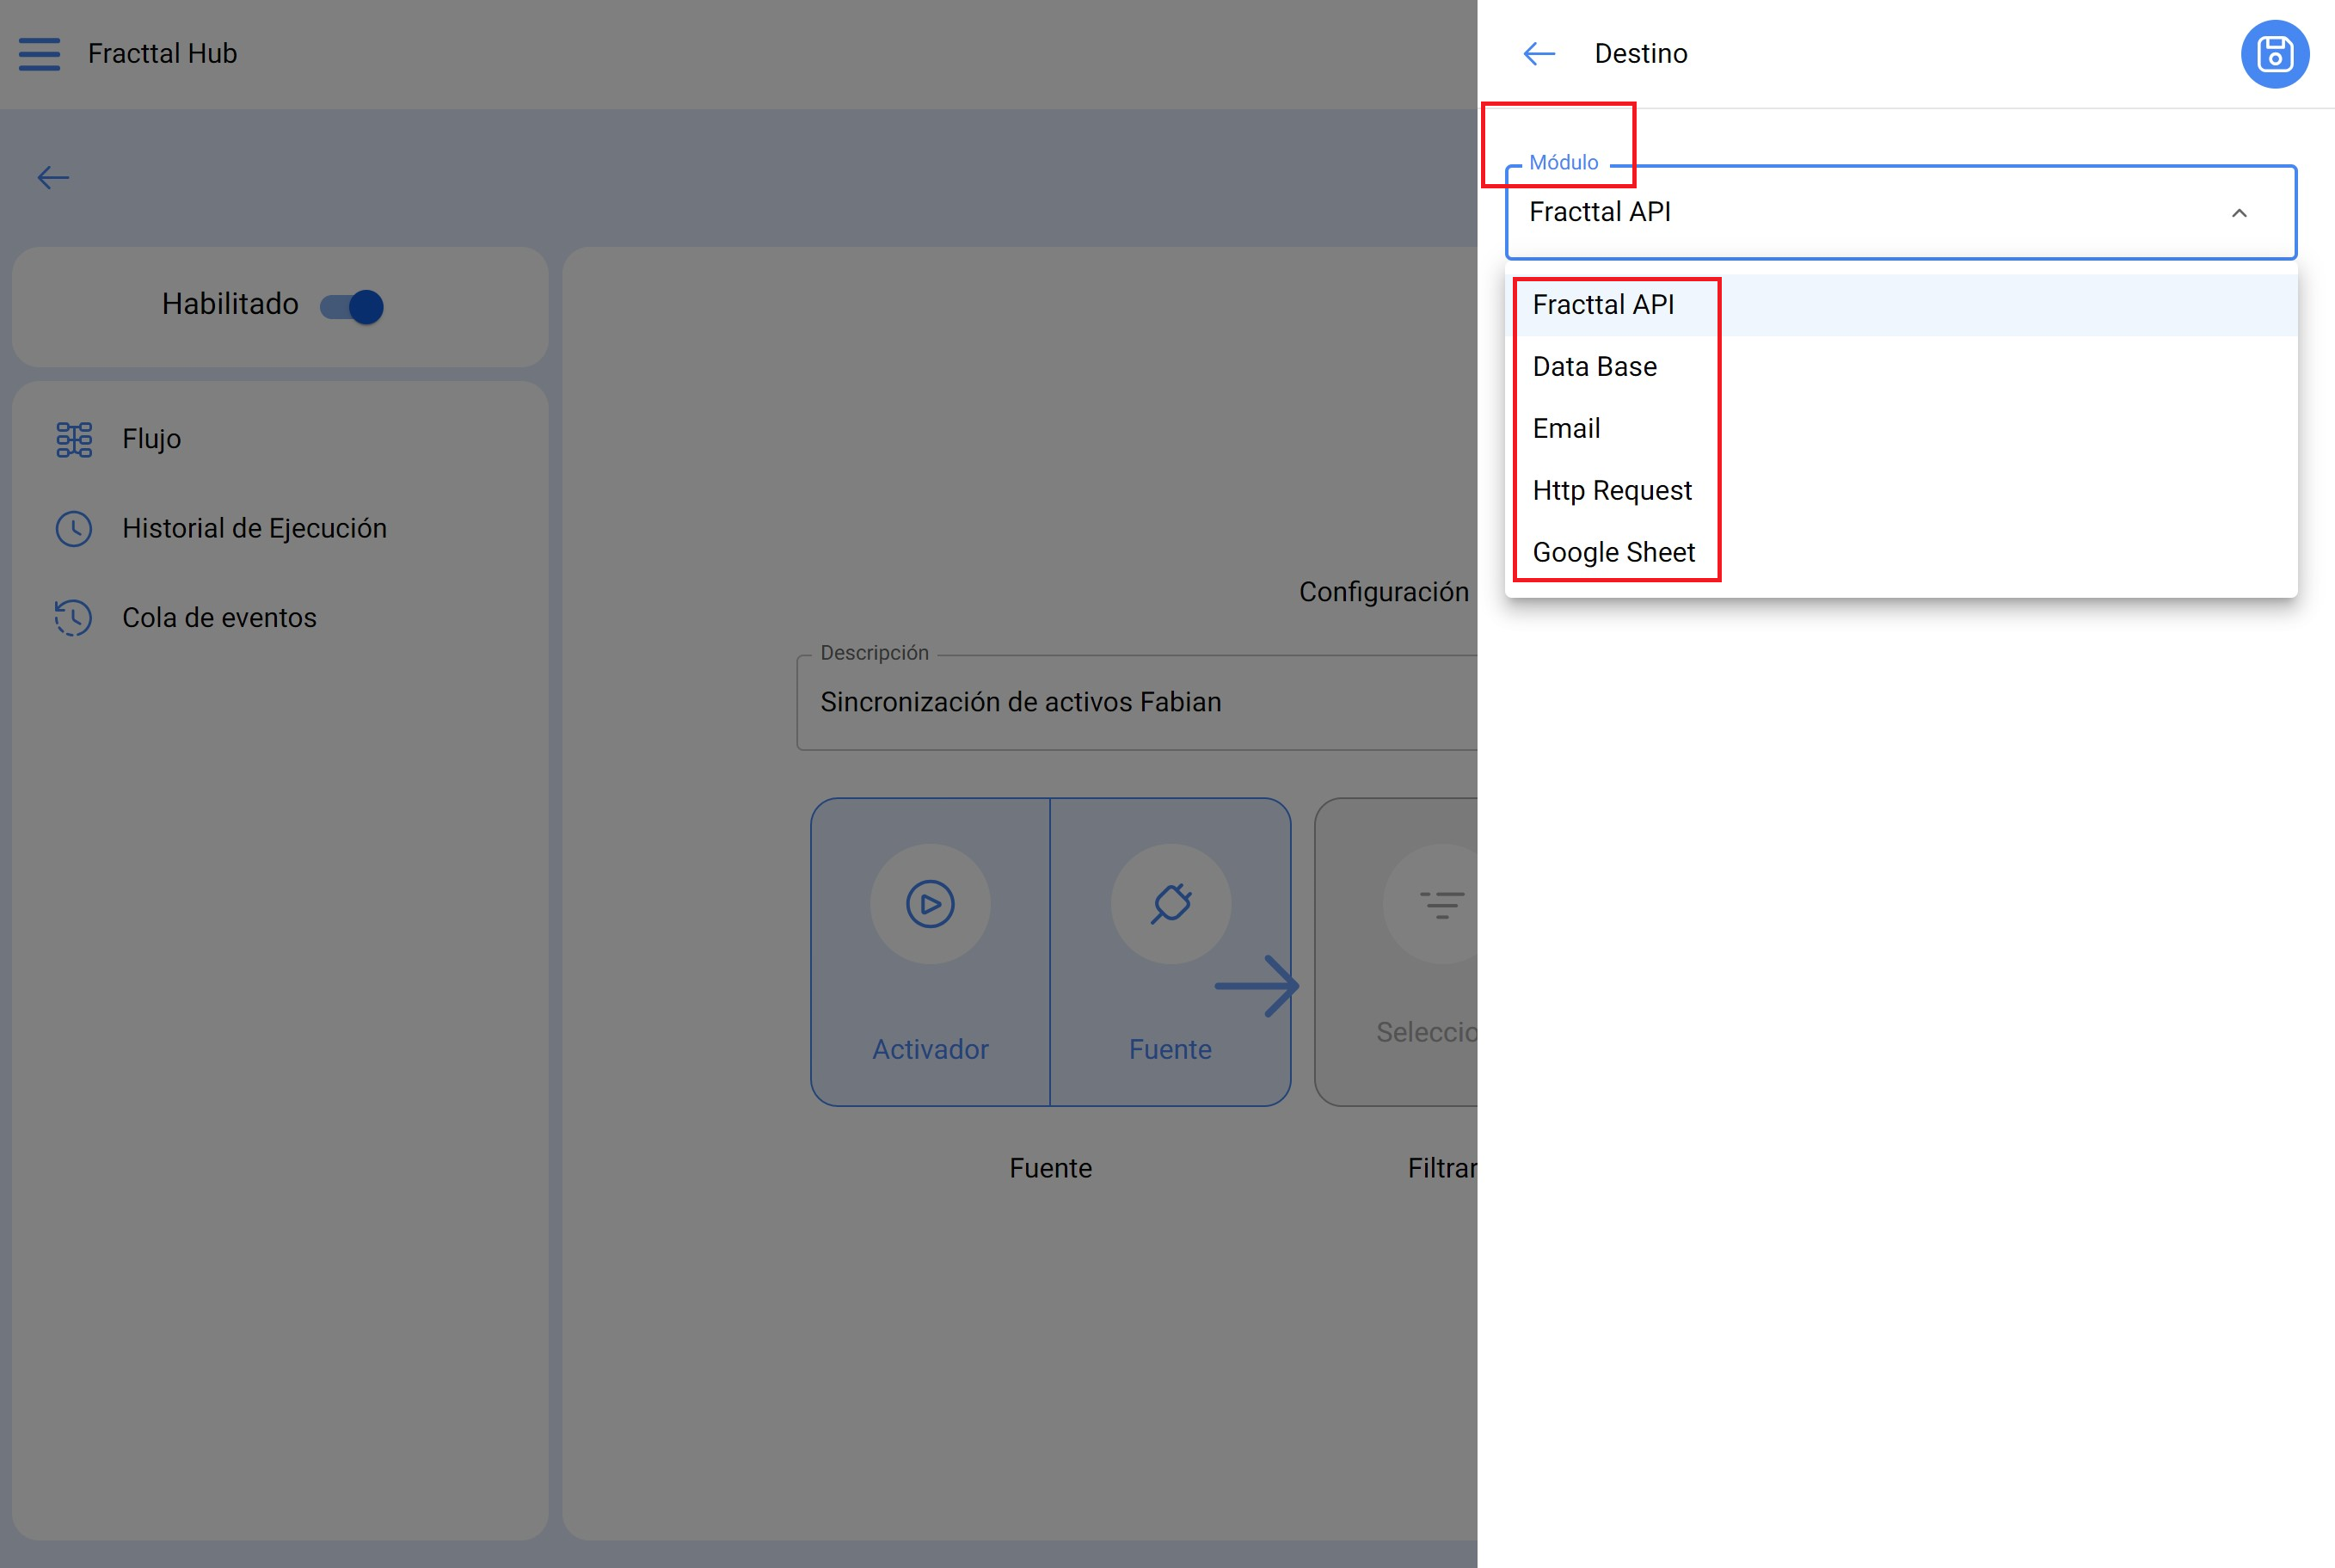Pick Http Request module option
The width and height of the screenshot is (2335, 1568).
tap(1900, 491)
